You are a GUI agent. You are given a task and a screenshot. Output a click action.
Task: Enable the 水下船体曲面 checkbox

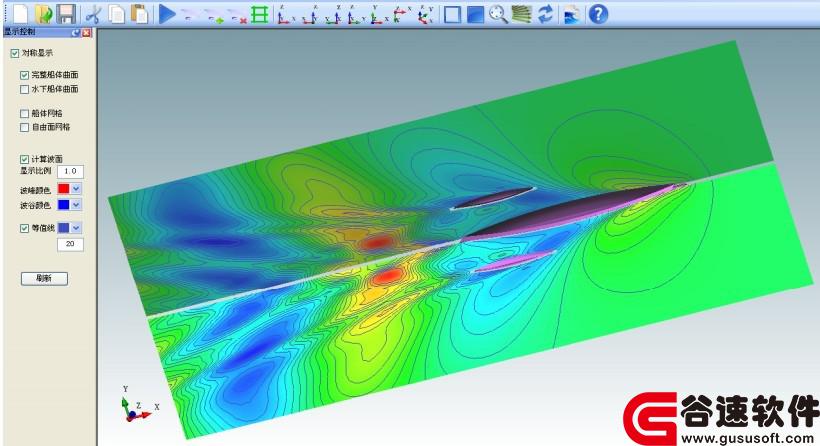coord(24,89)
